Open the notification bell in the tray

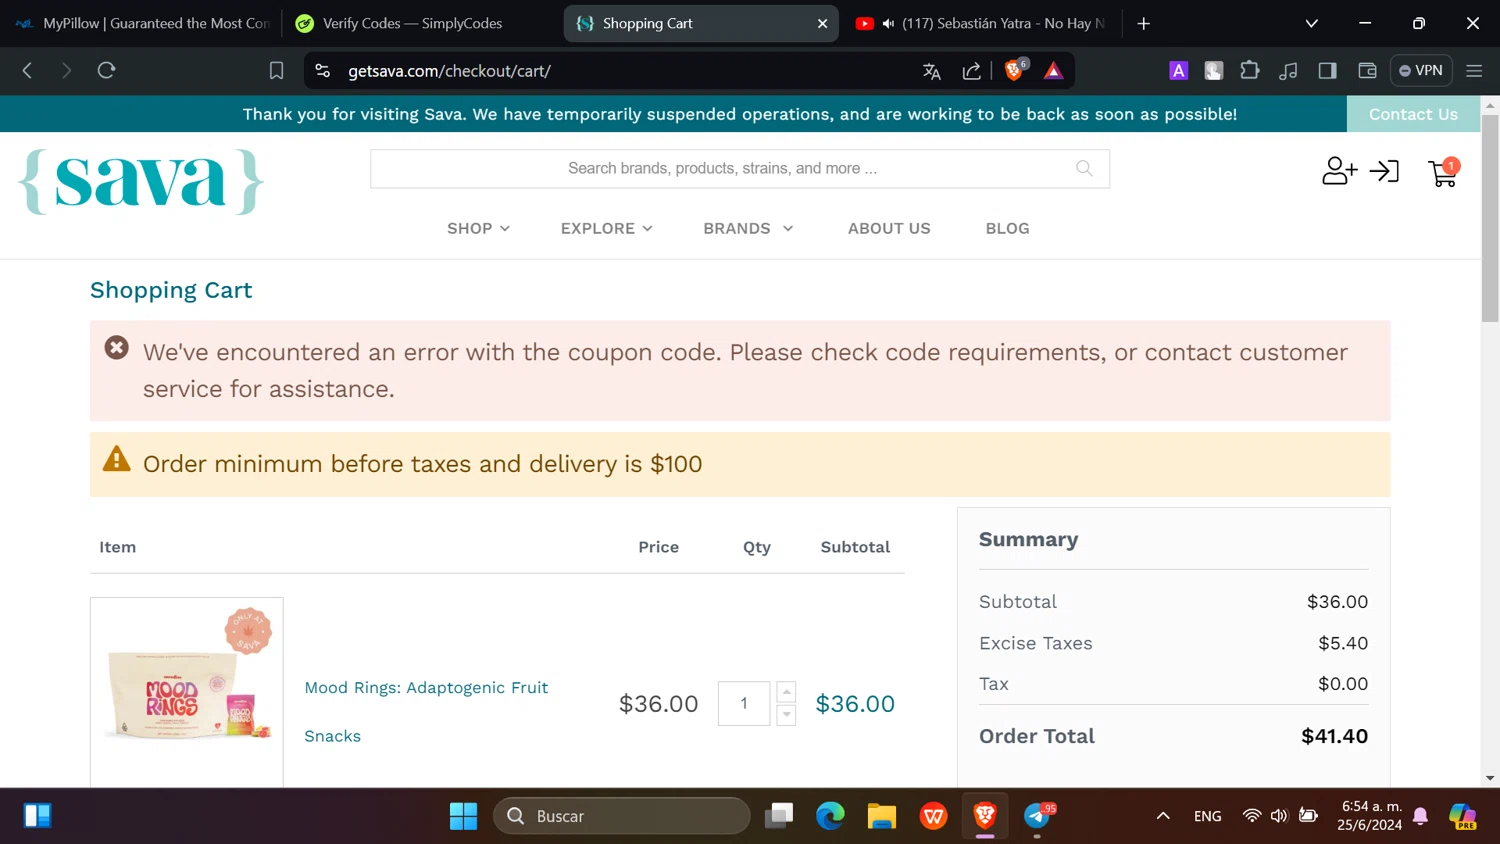1420,816
